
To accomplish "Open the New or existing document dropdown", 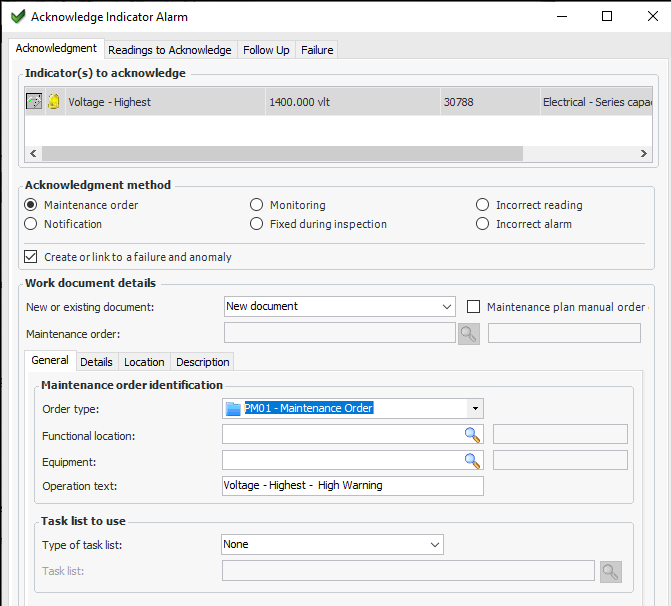I will click(x=340, y=306).
